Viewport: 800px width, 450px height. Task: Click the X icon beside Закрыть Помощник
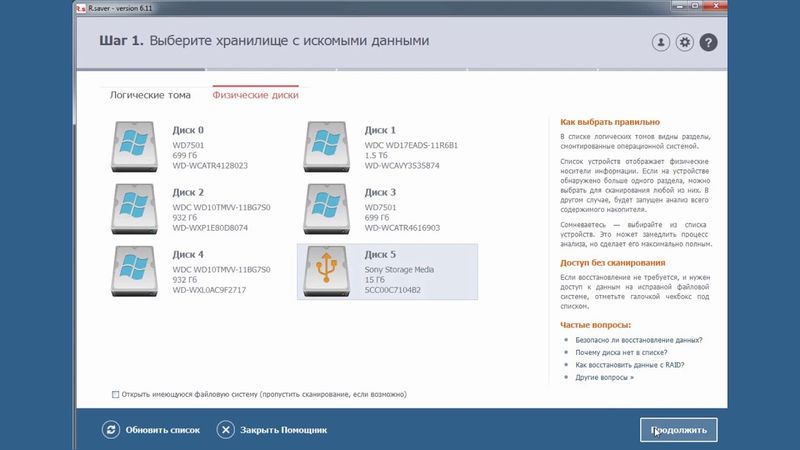point(226,430)
